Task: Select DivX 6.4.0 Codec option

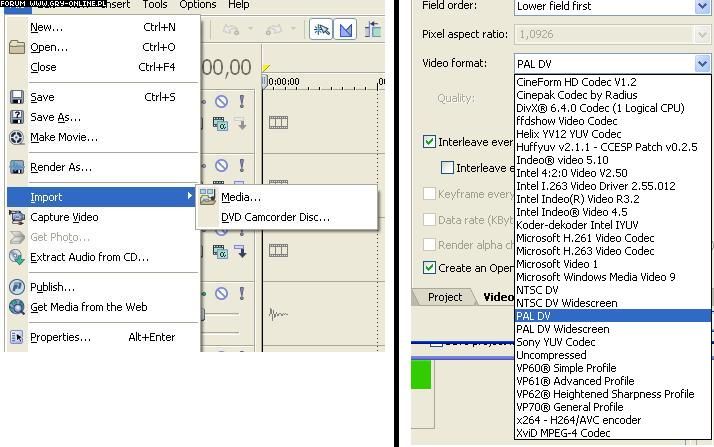Action: (x=612, y=108)
